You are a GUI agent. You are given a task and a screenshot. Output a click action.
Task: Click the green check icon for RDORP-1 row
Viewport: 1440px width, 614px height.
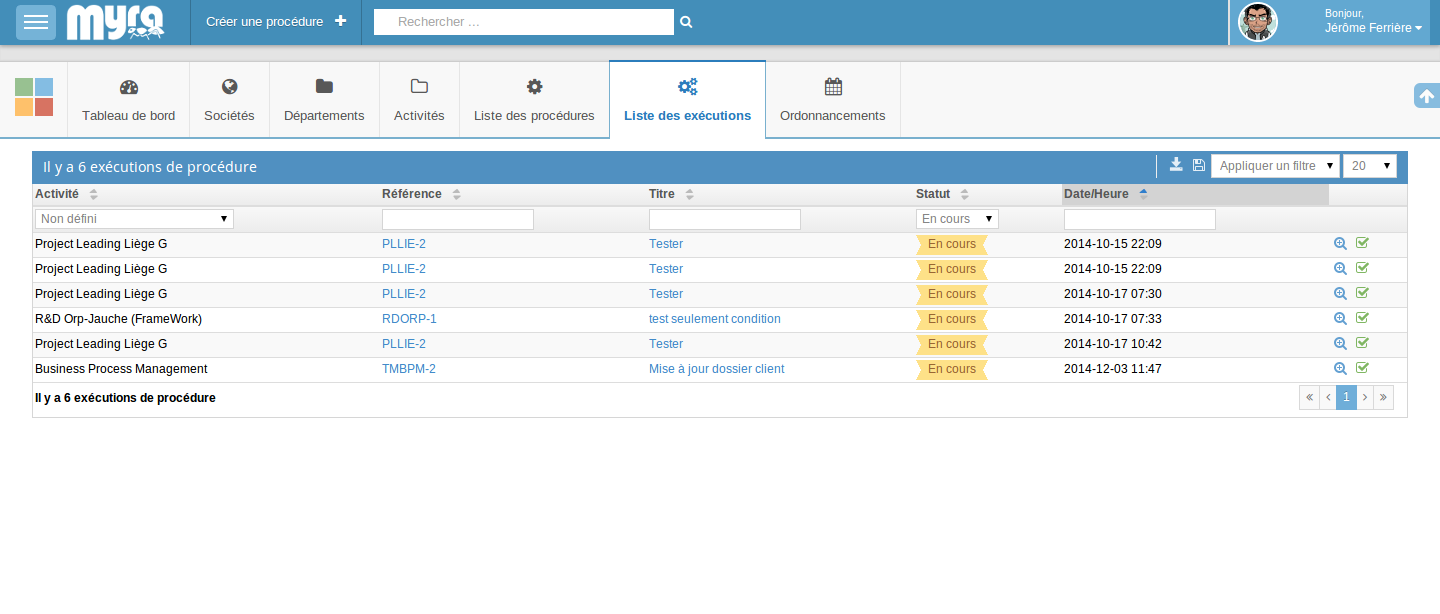pyautogui.click(x=1362, y=318)
